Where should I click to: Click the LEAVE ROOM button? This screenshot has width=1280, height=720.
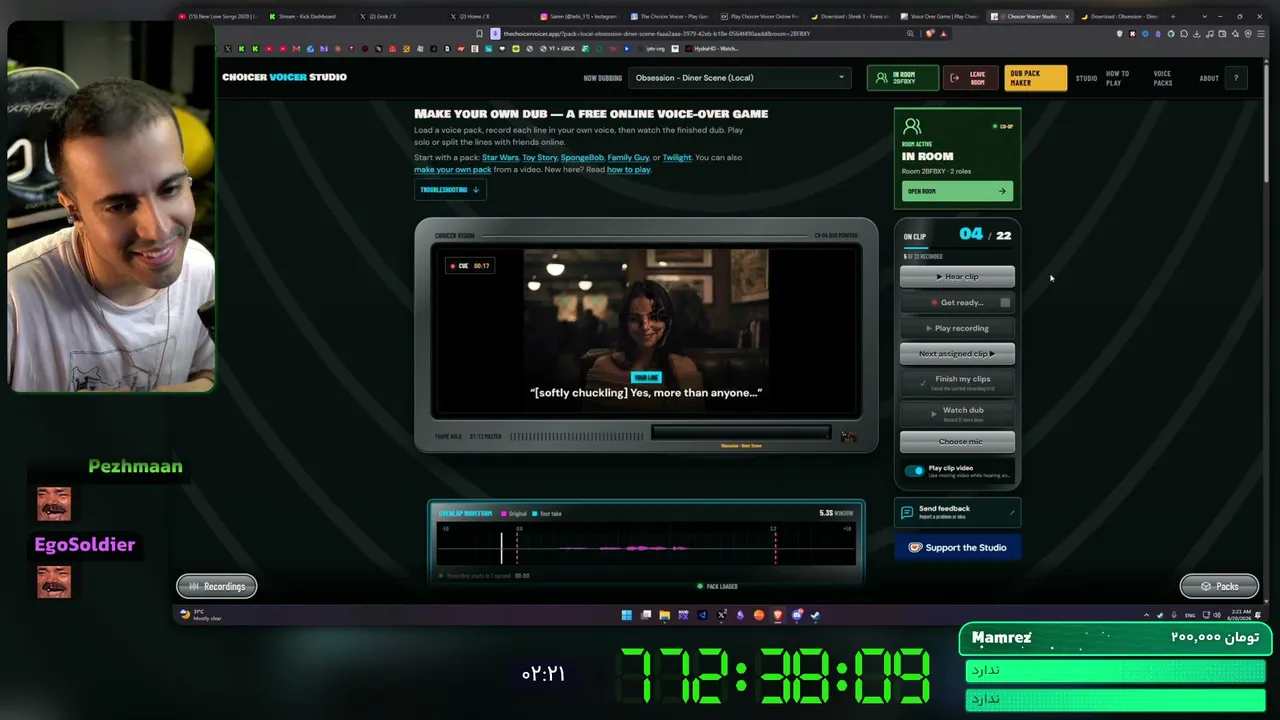(x=969, y=77)
